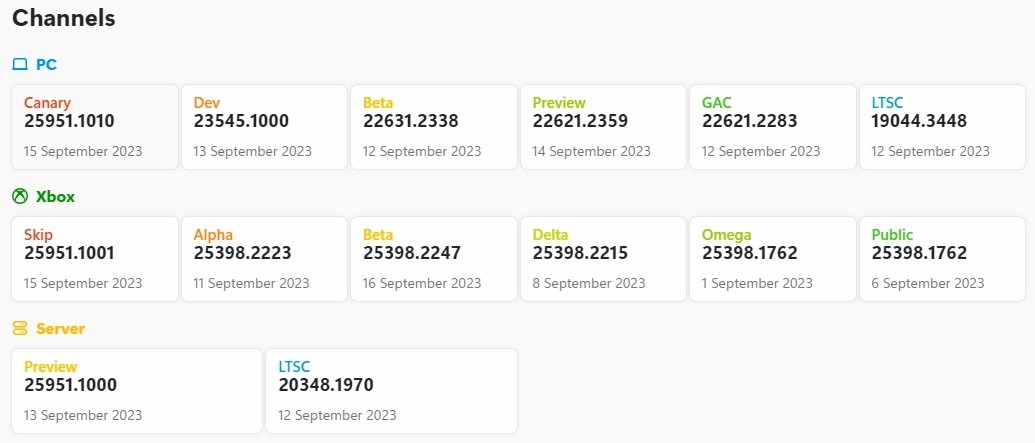Click the Xbox Skip 25951.1001 card
Screen dimensions: 1035x443
pos(95,259)
